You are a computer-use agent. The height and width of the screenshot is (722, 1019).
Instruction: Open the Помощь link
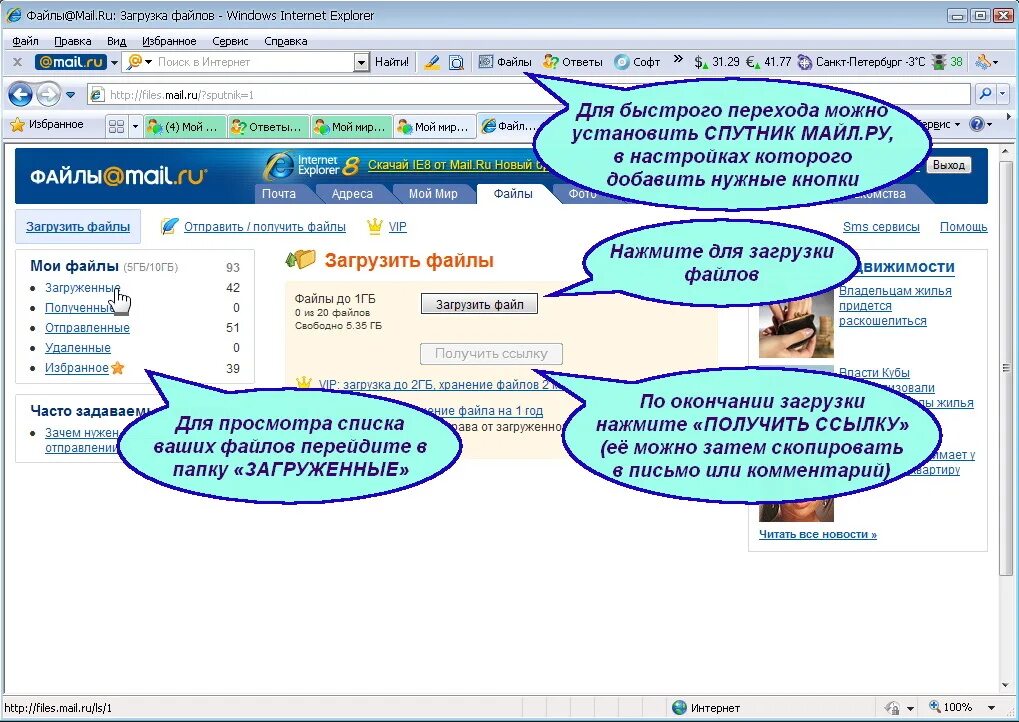pos(963,227)
